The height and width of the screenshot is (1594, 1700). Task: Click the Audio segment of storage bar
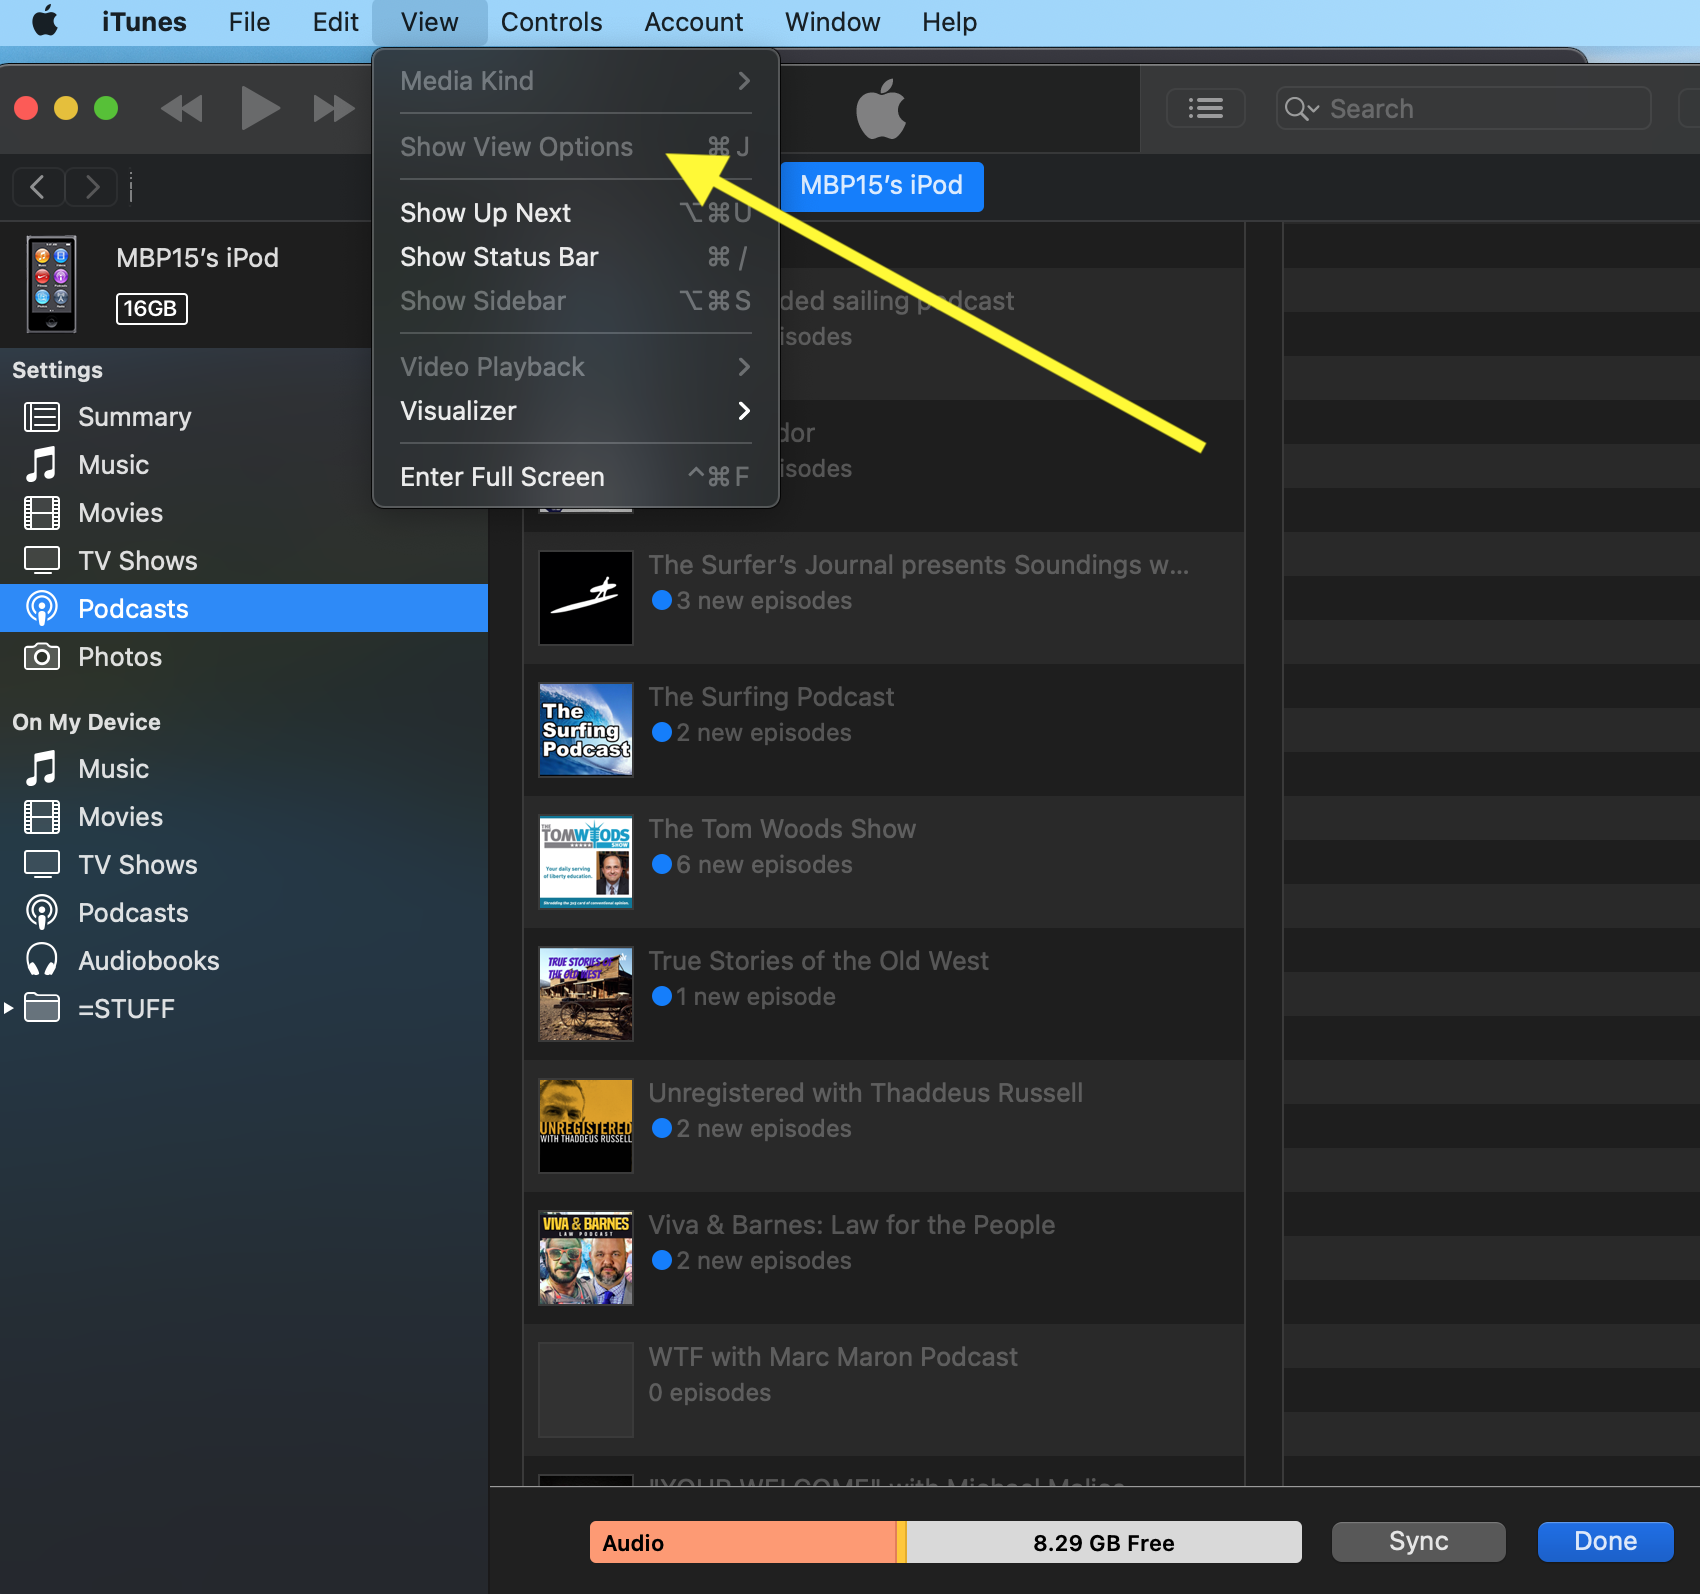[743, 1542]
